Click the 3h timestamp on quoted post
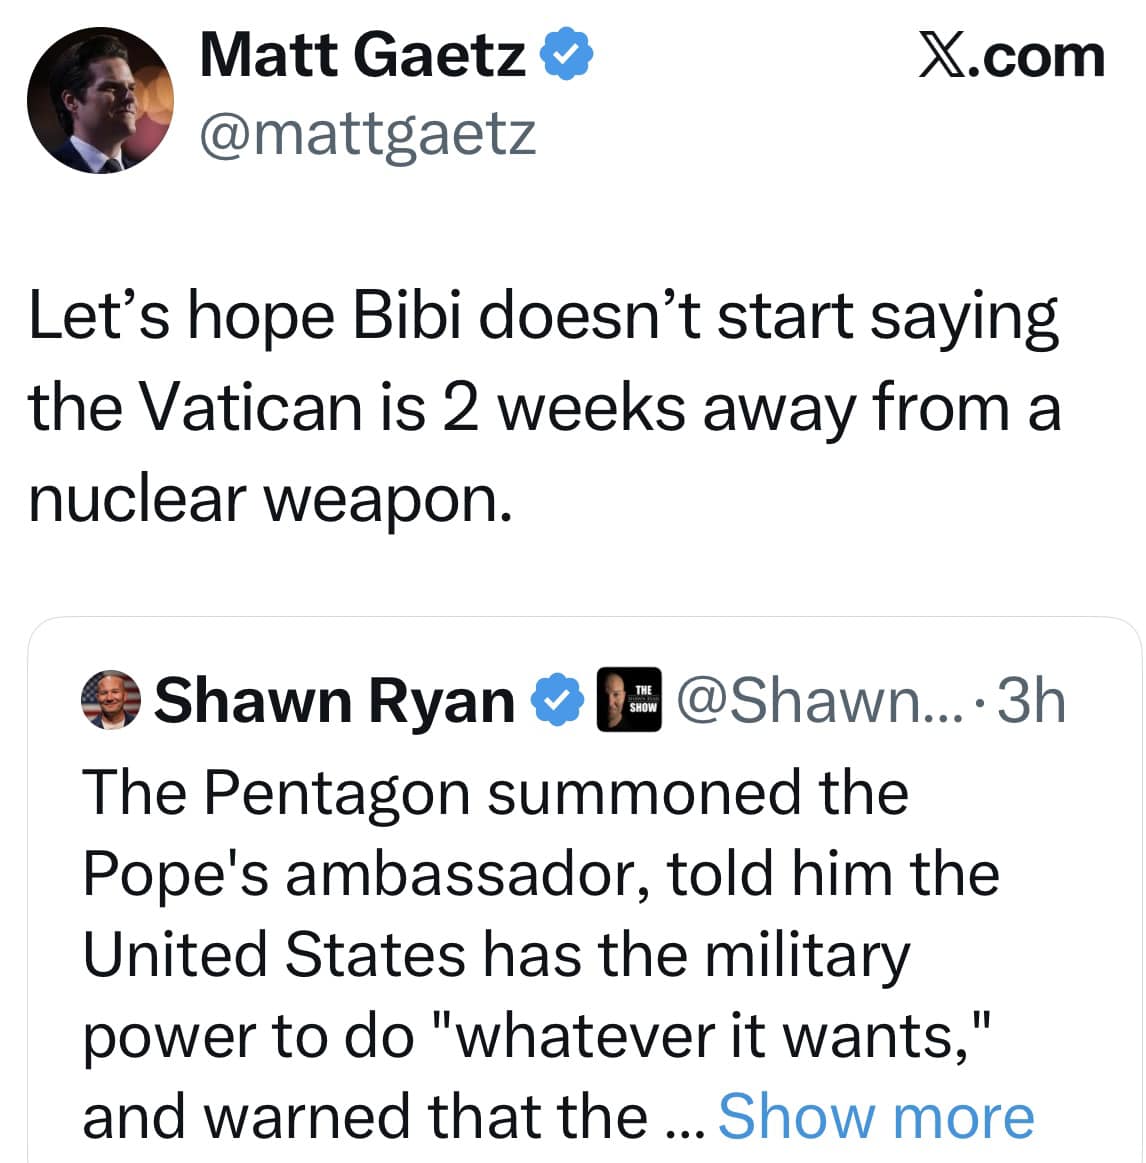The height and width of the screenshot is (1163, 1146). [1031, 700]
